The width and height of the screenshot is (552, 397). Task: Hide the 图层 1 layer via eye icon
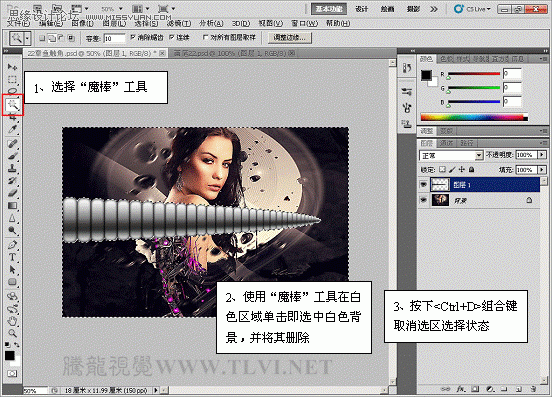point(424,184)
